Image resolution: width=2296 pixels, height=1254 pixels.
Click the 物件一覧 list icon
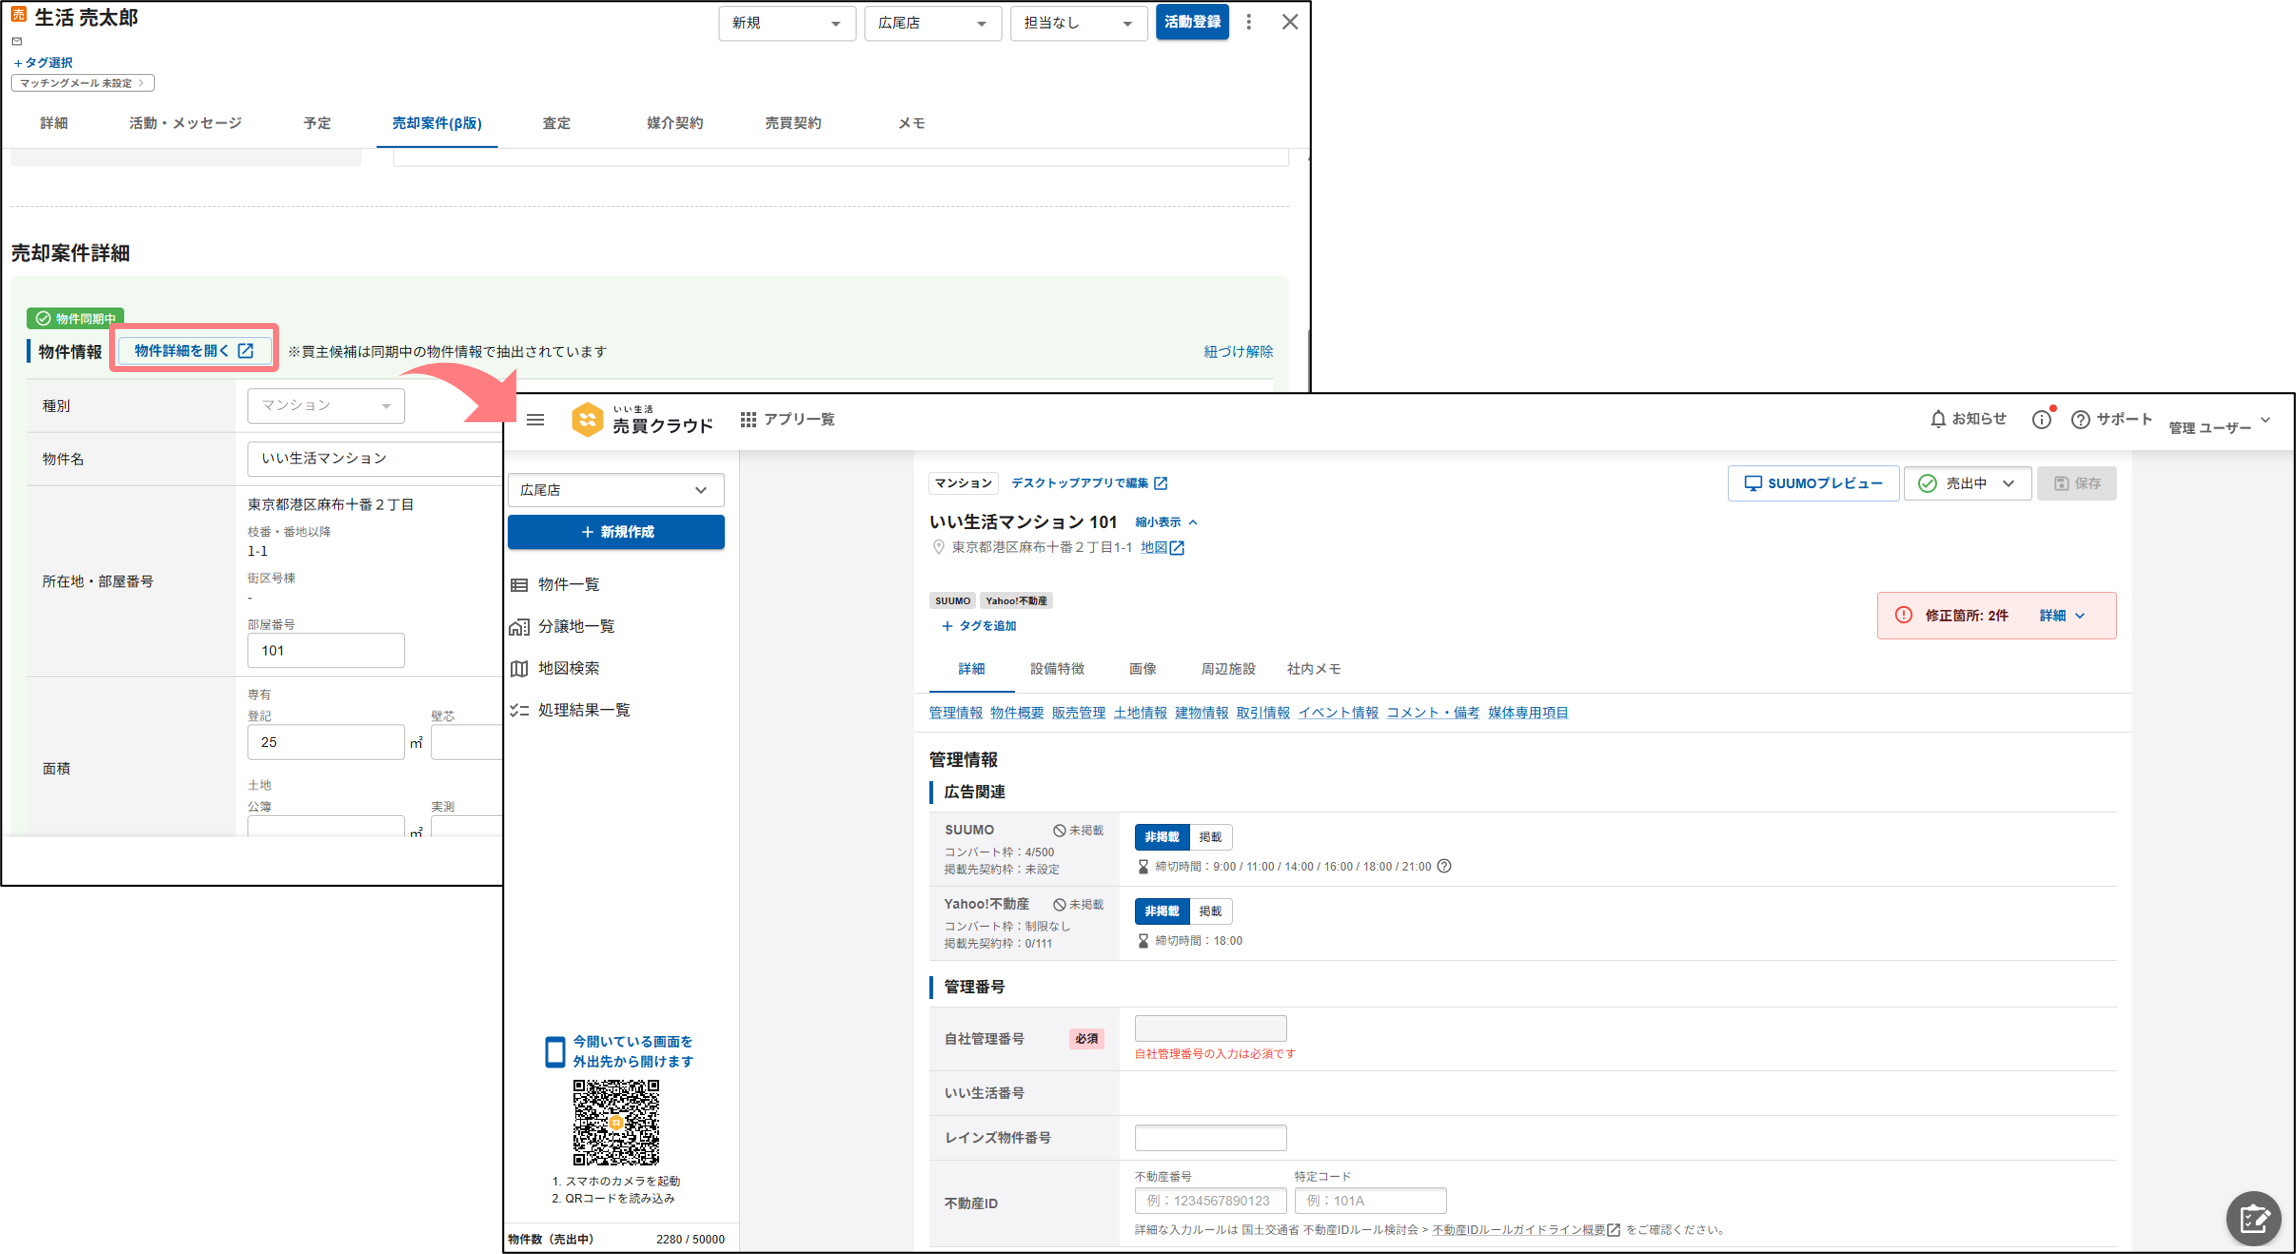tap(519, 585)
